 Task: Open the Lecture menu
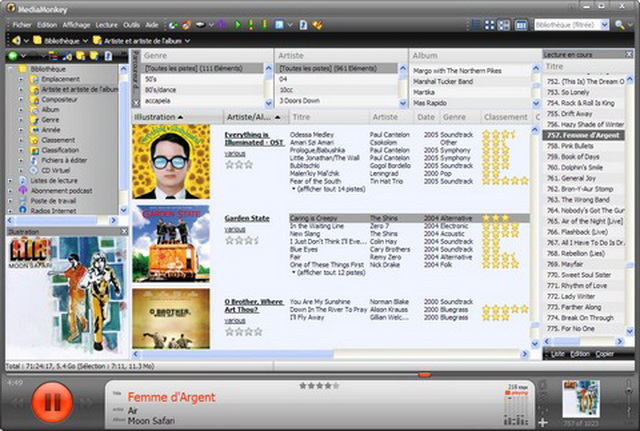107,25
